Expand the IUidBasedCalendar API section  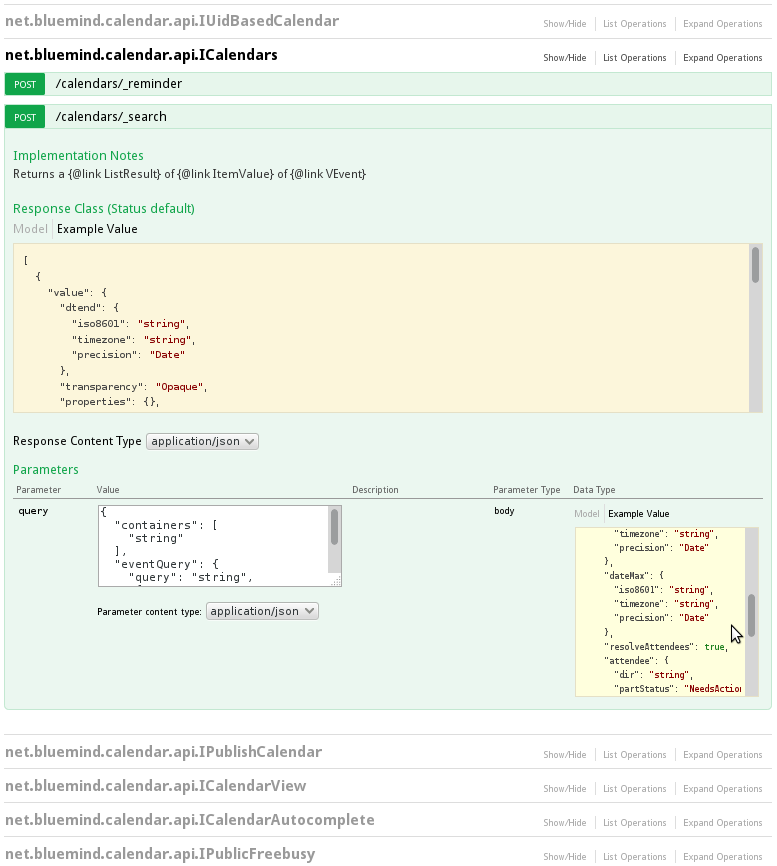[172, 21]
